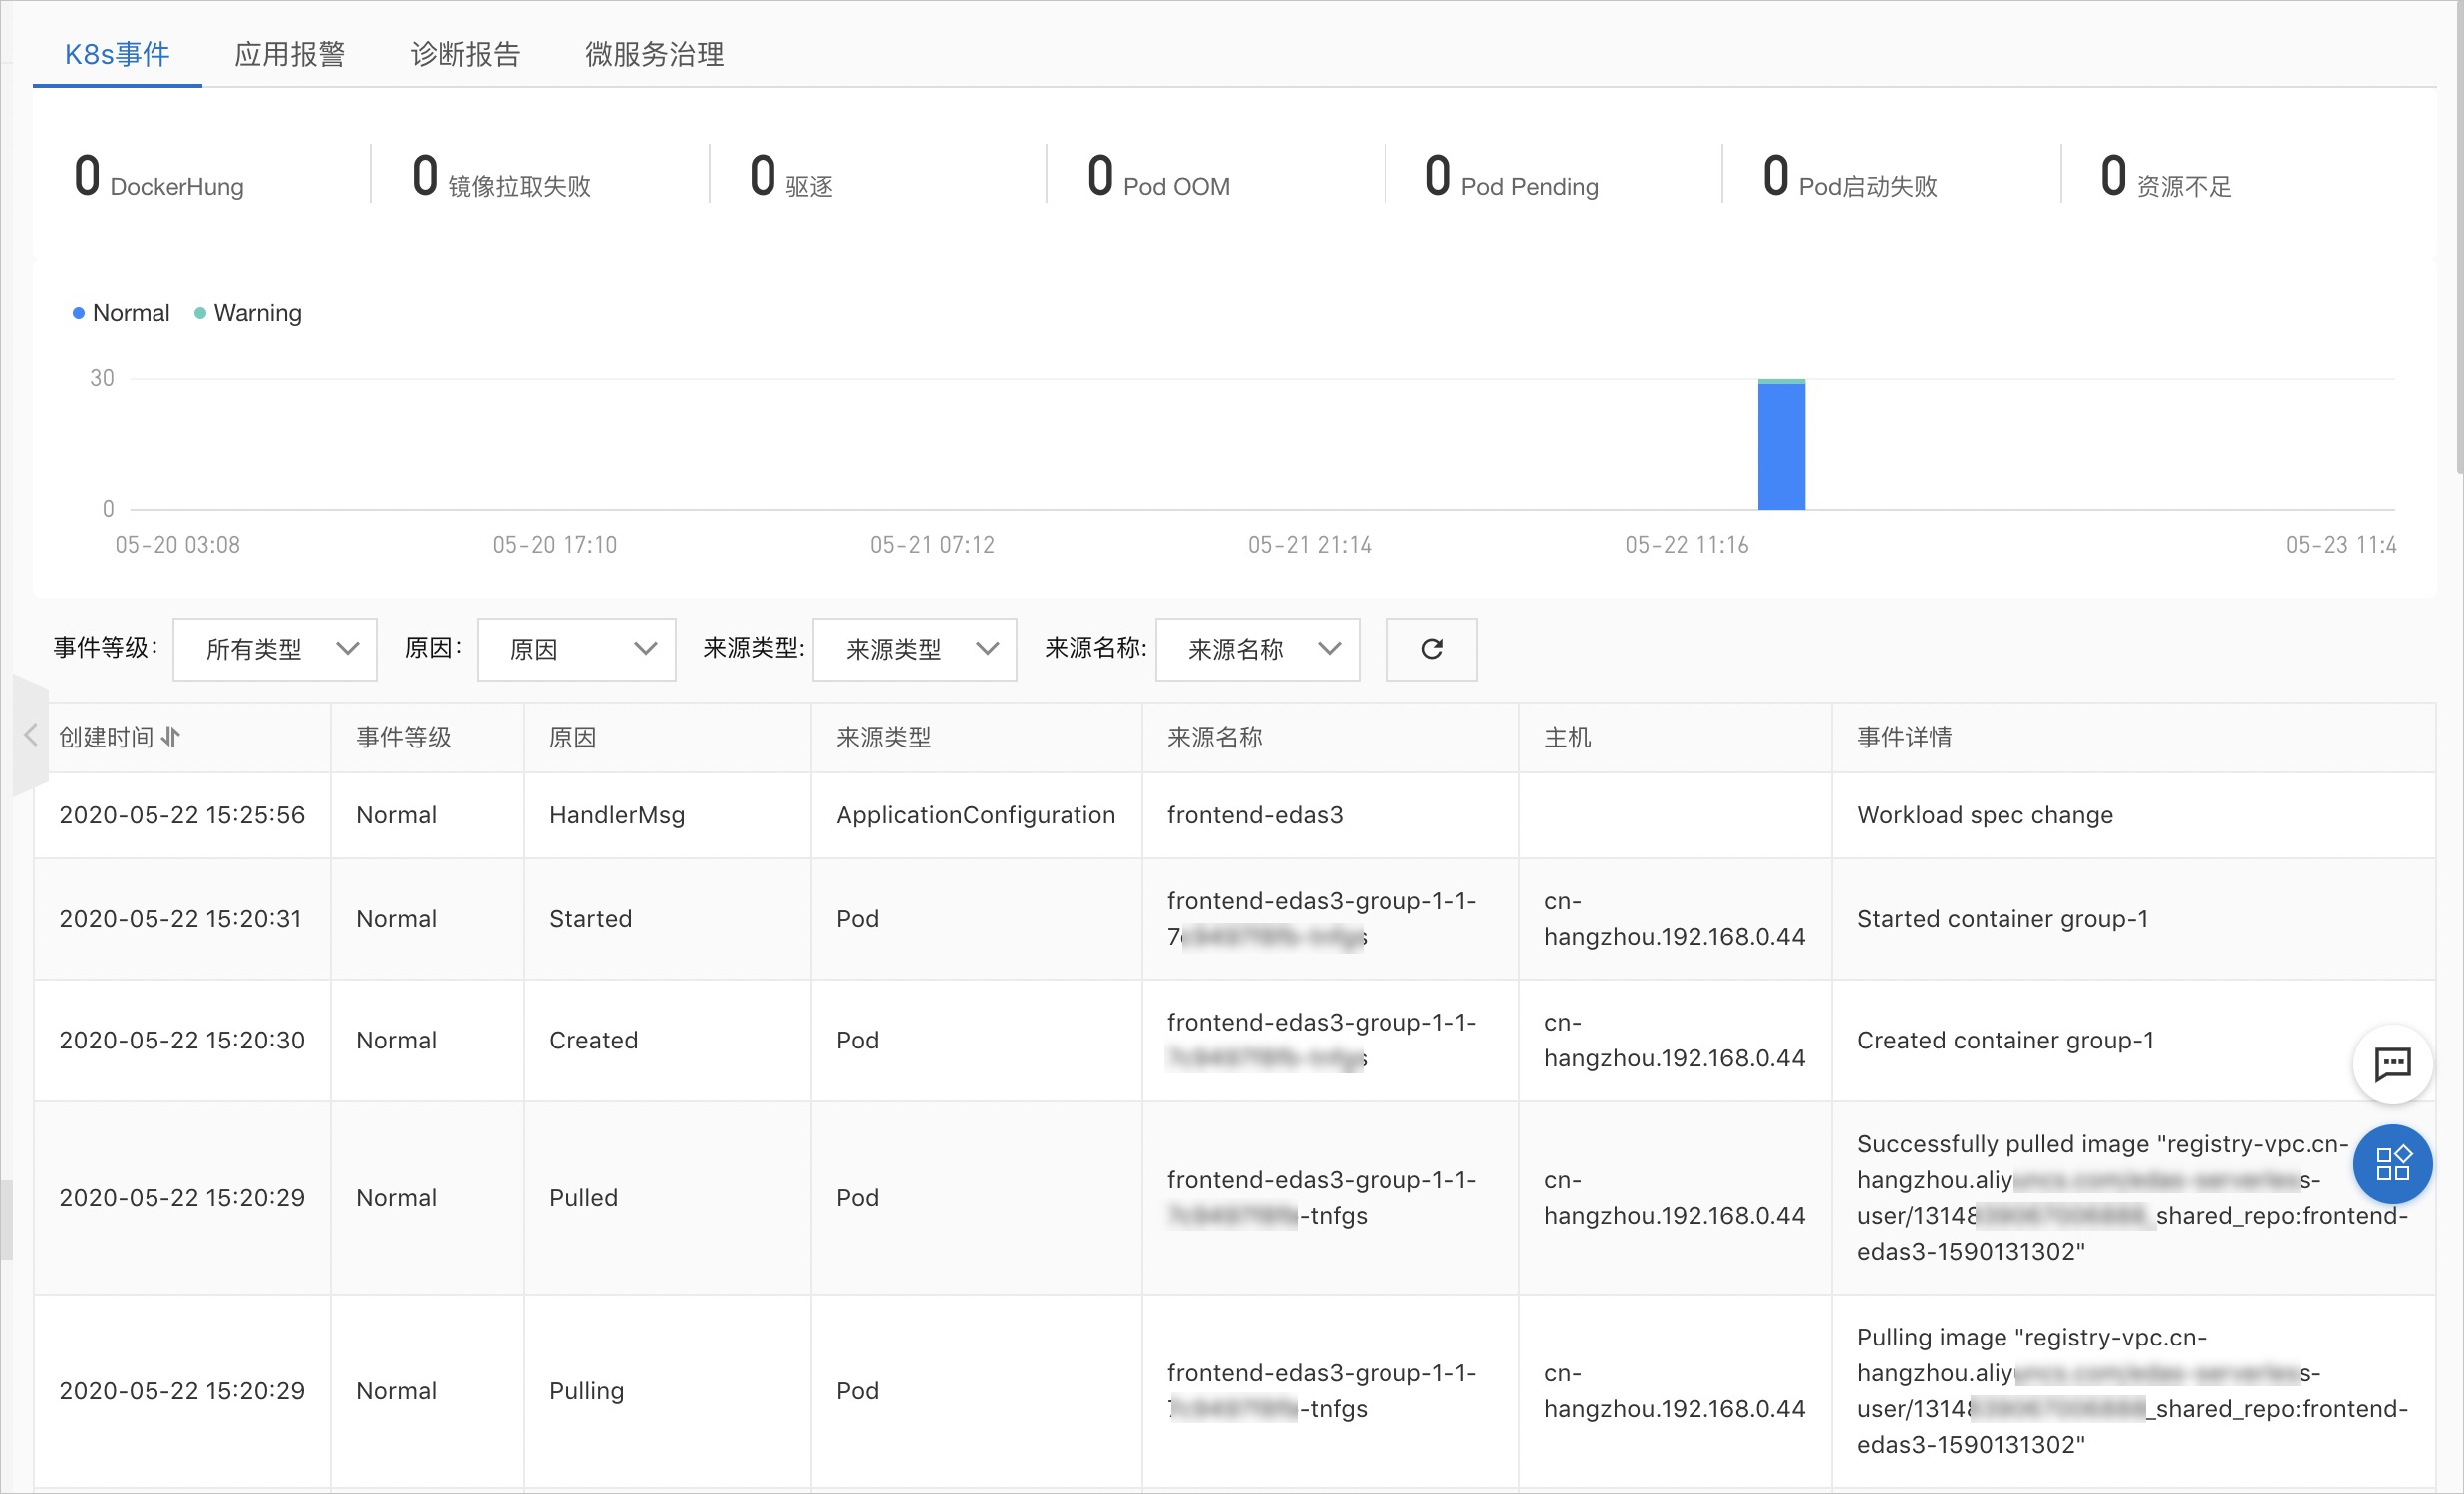
Task: Click timestamp 2020-05-22 15:20:31
Action: (x=180, y=919)
